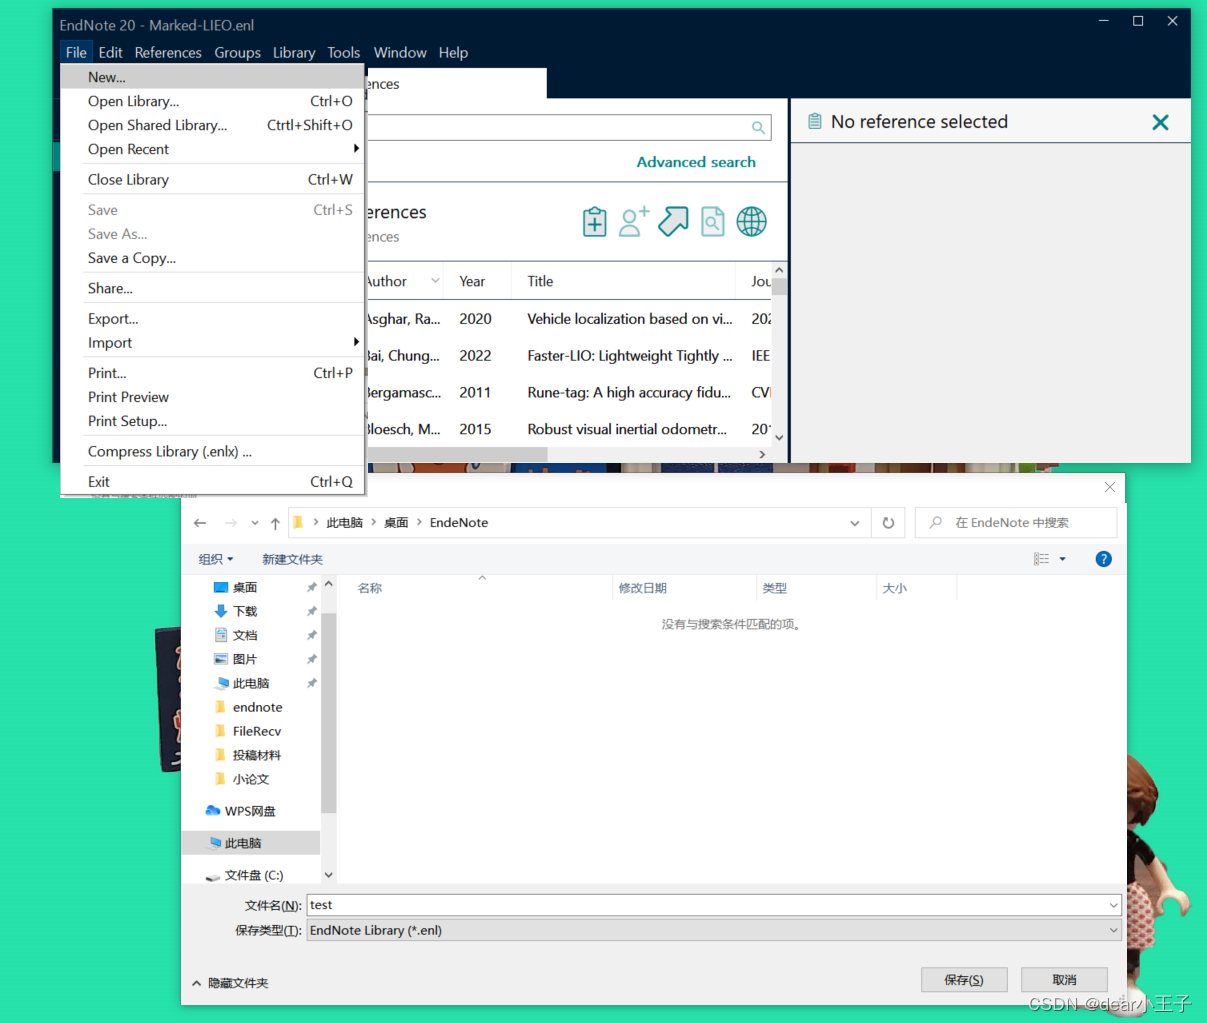This screenshot has width=1207, height=1023.
Task: Select 桌面 in the dialog sidebar
Action: (245, 587)
